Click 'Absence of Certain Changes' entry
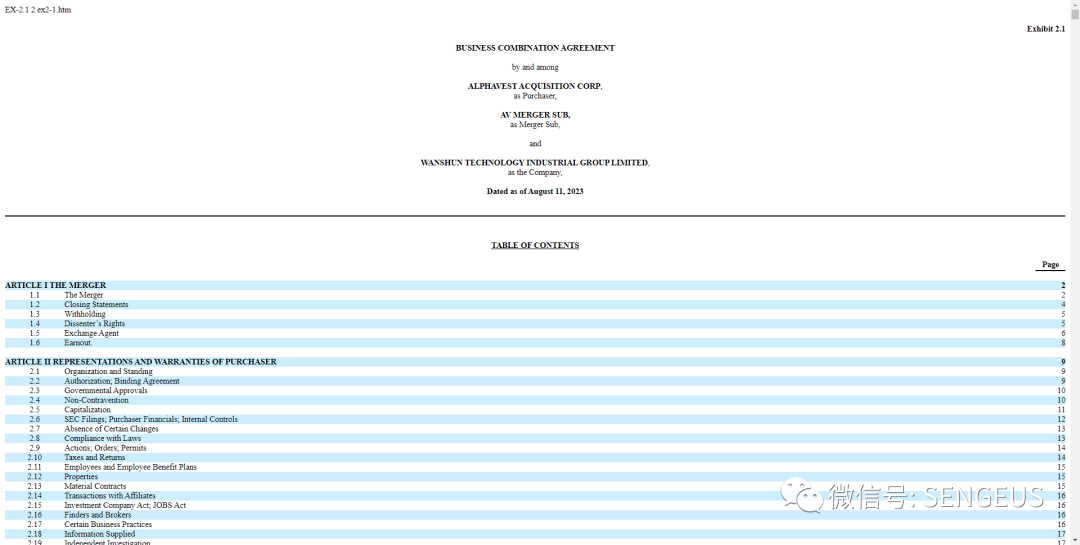 coord(111,429)
